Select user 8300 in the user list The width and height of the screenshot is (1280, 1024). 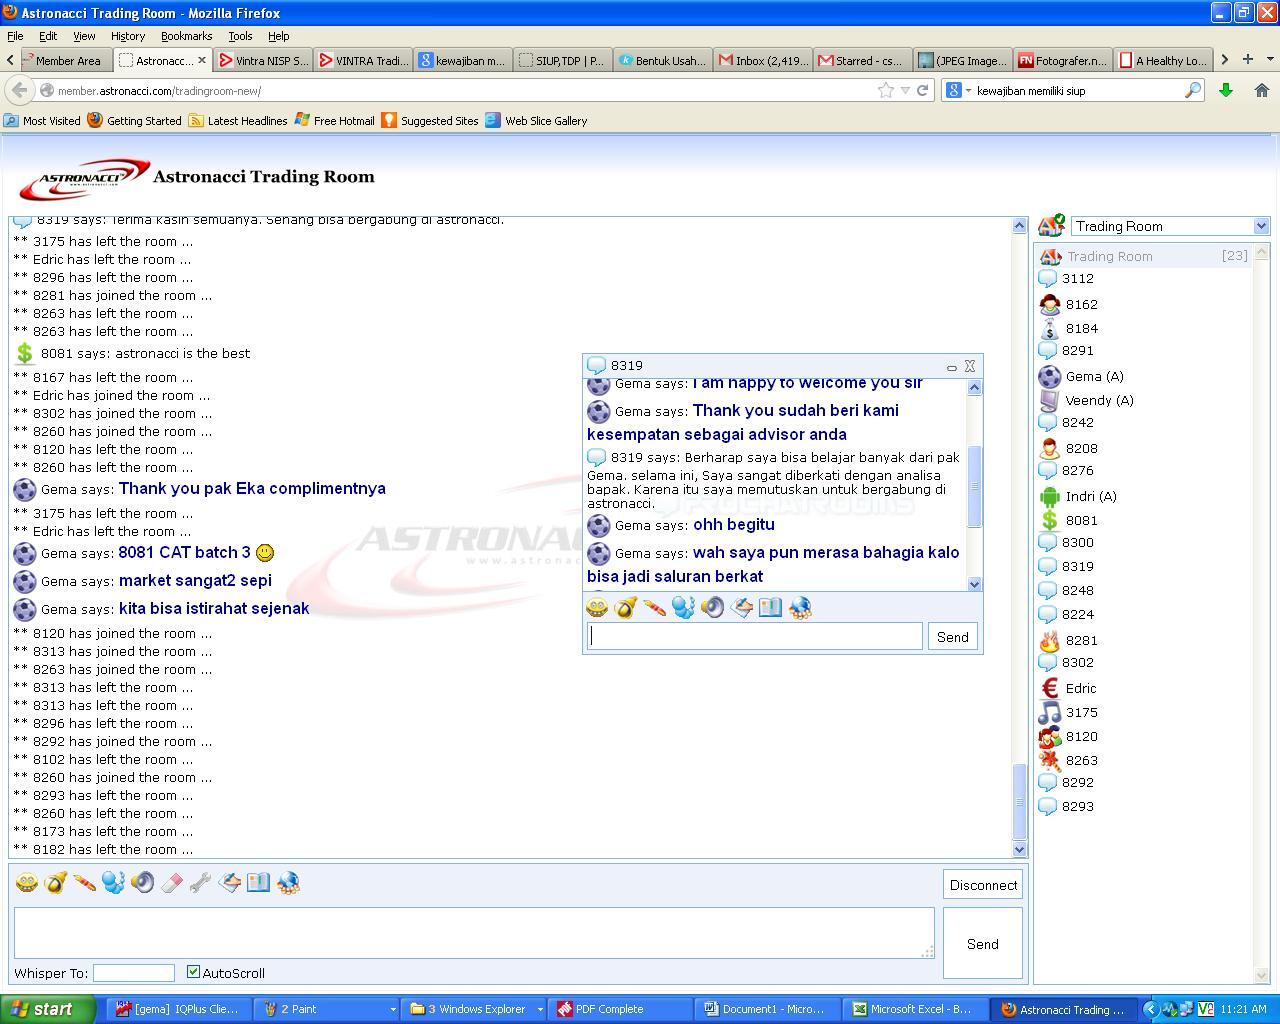pos(1077,542)
